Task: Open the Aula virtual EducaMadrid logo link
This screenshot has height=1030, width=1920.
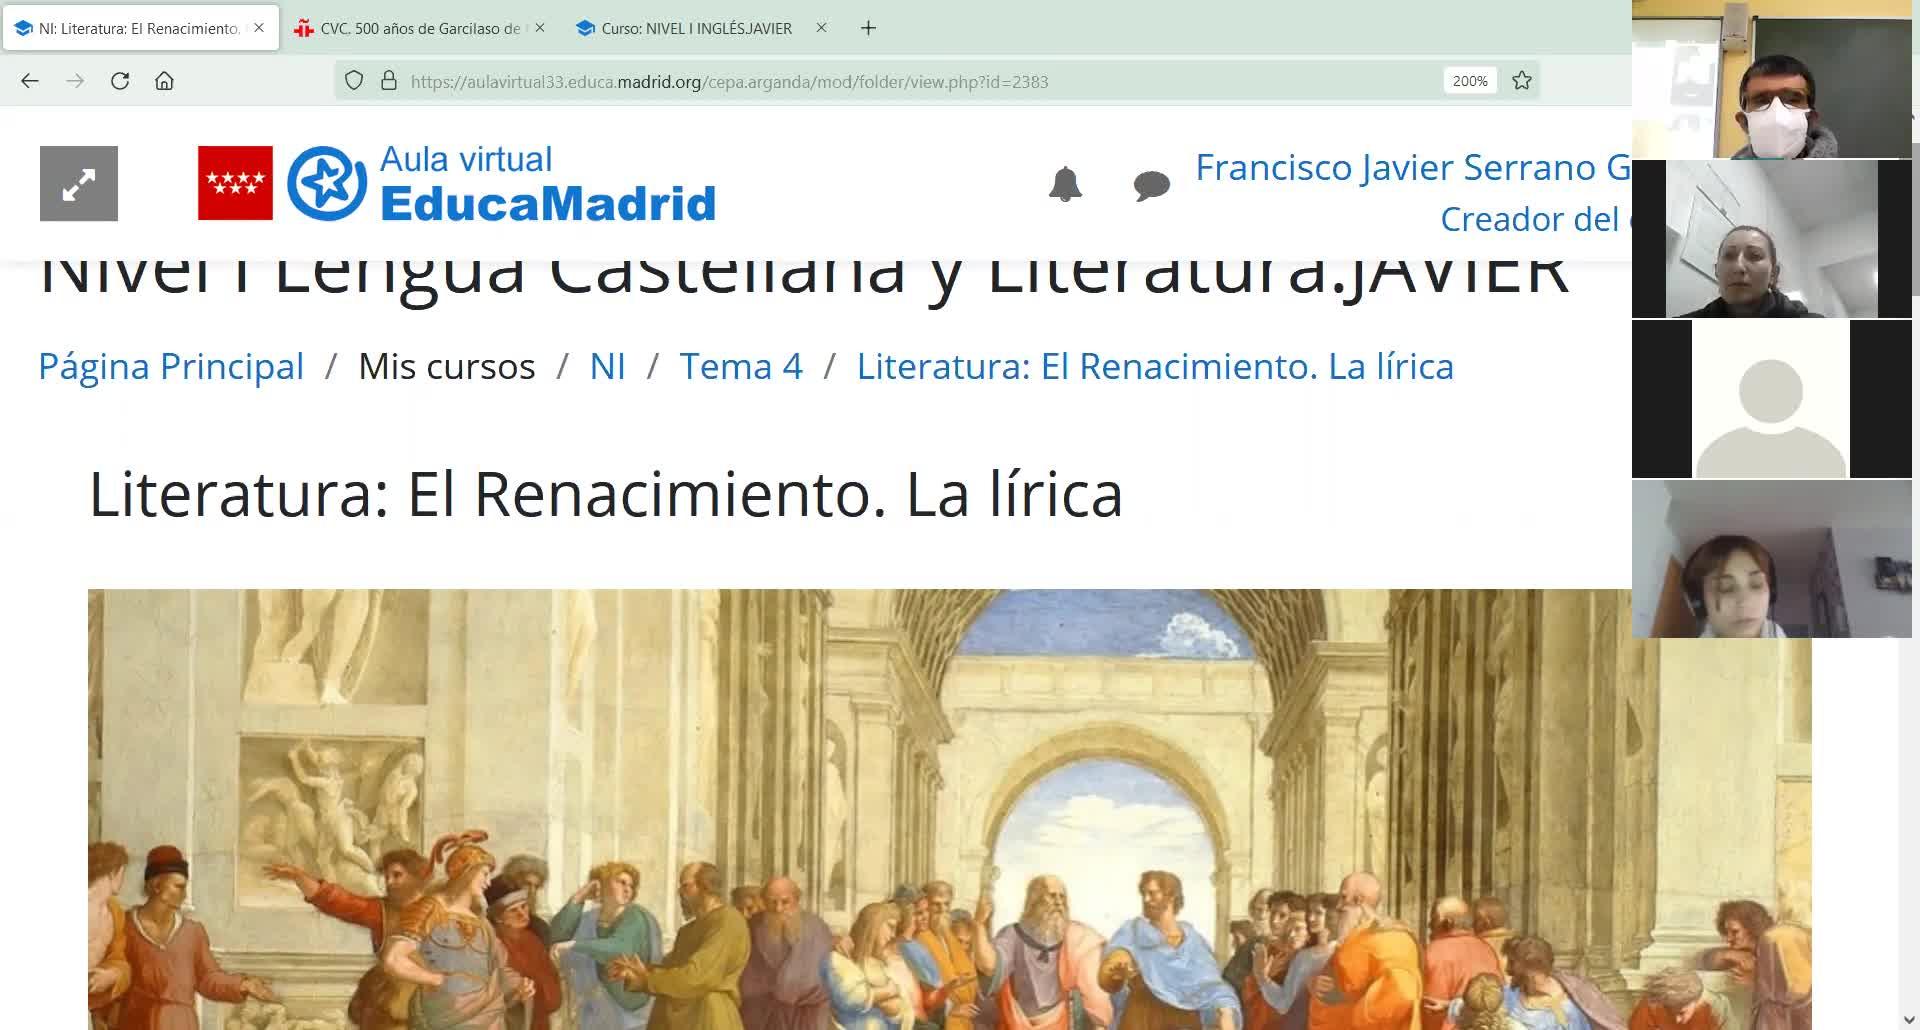Action: (502, 183)
